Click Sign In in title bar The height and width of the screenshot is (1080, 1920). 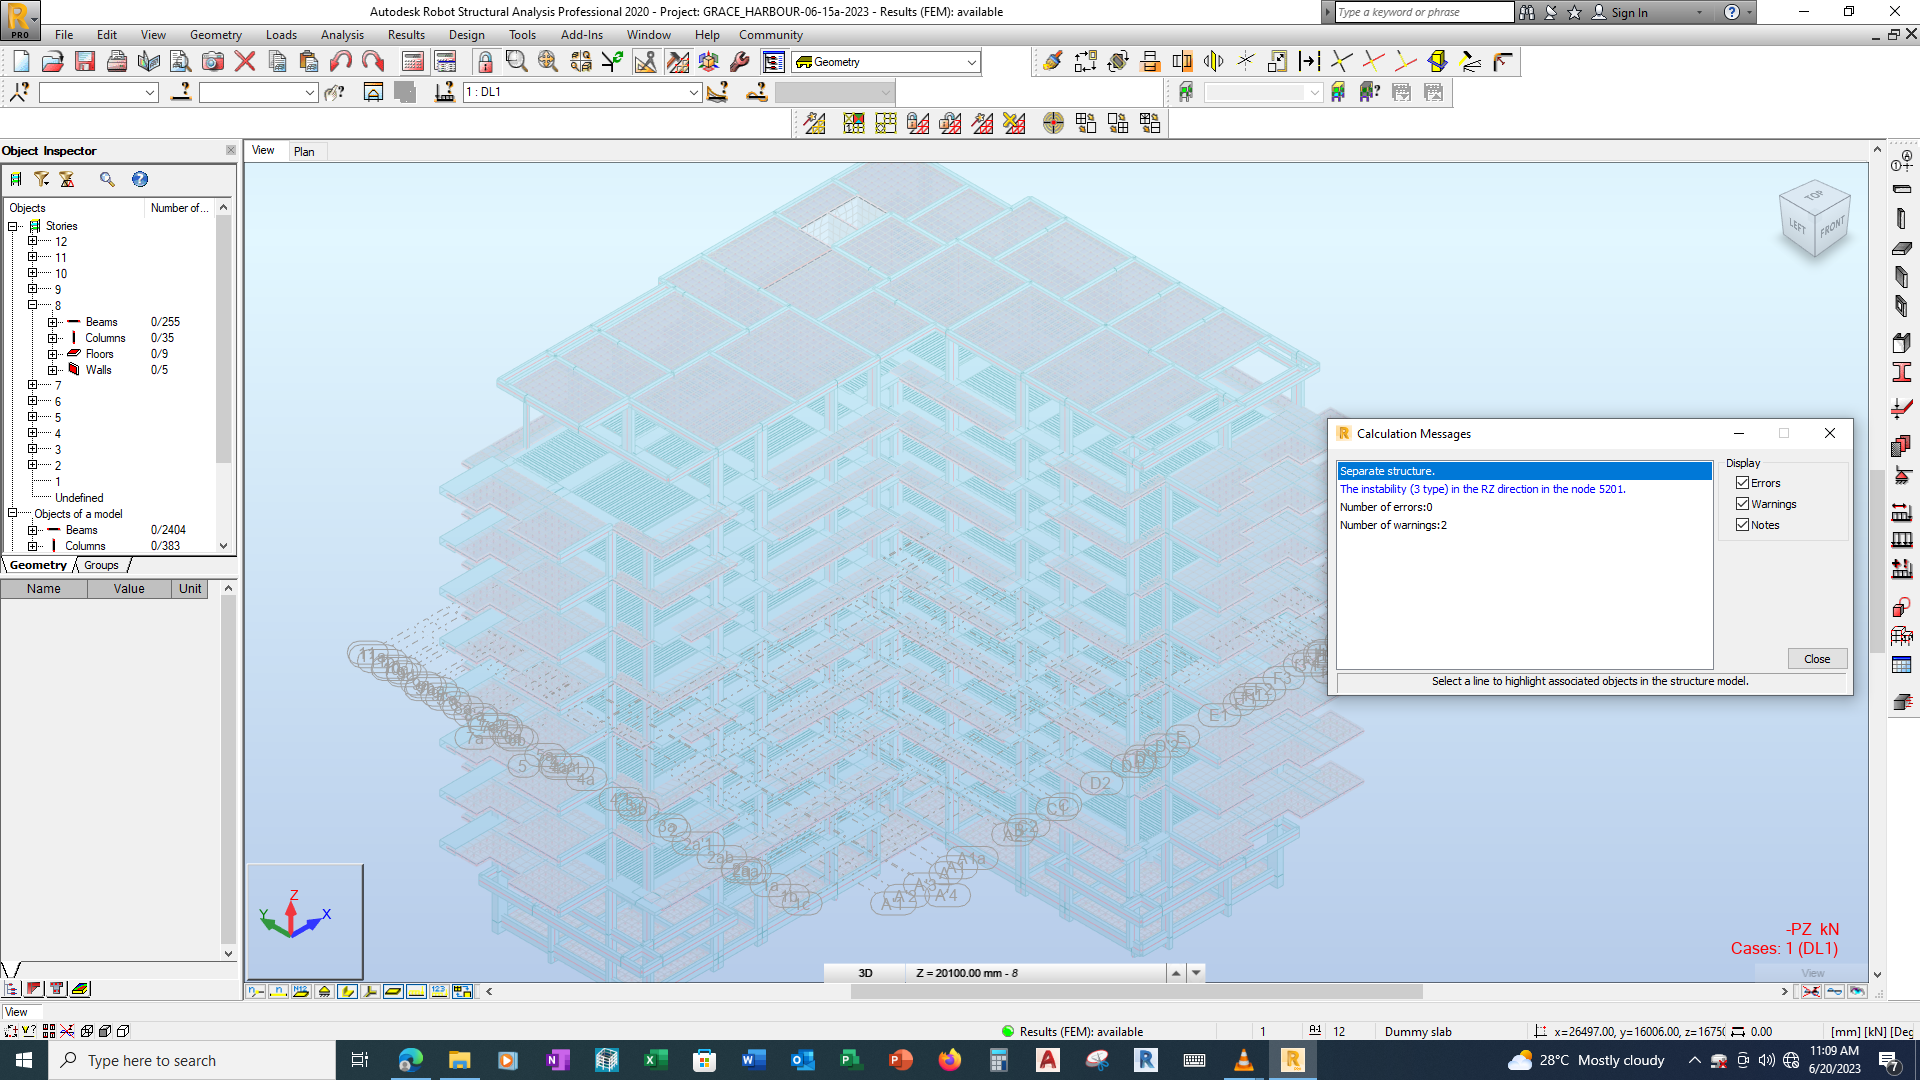(x=1629, y=12)
